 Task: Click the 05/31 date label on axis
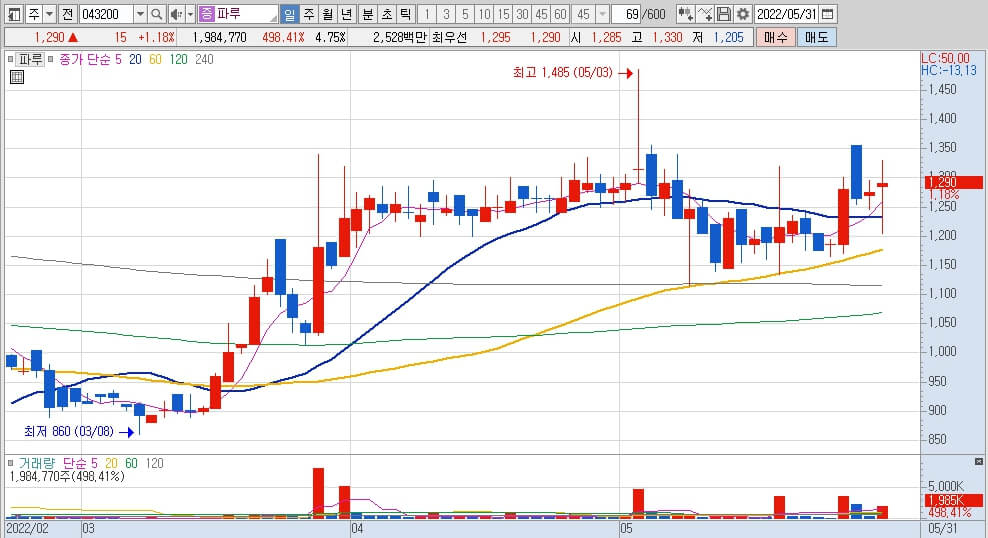click(x=943, y=529)
